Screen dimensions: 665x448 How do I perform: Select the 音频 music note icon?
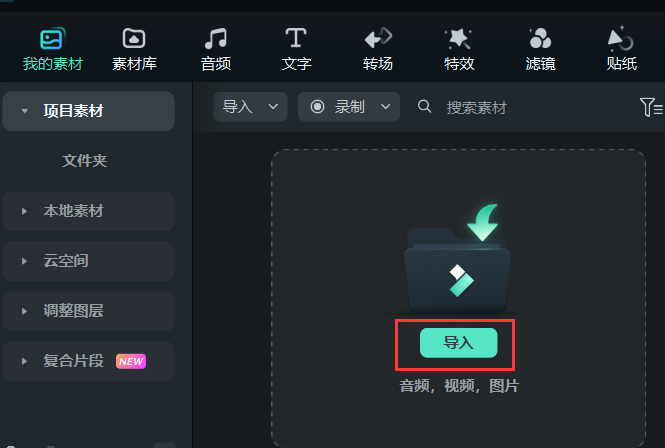coord(215,39)
